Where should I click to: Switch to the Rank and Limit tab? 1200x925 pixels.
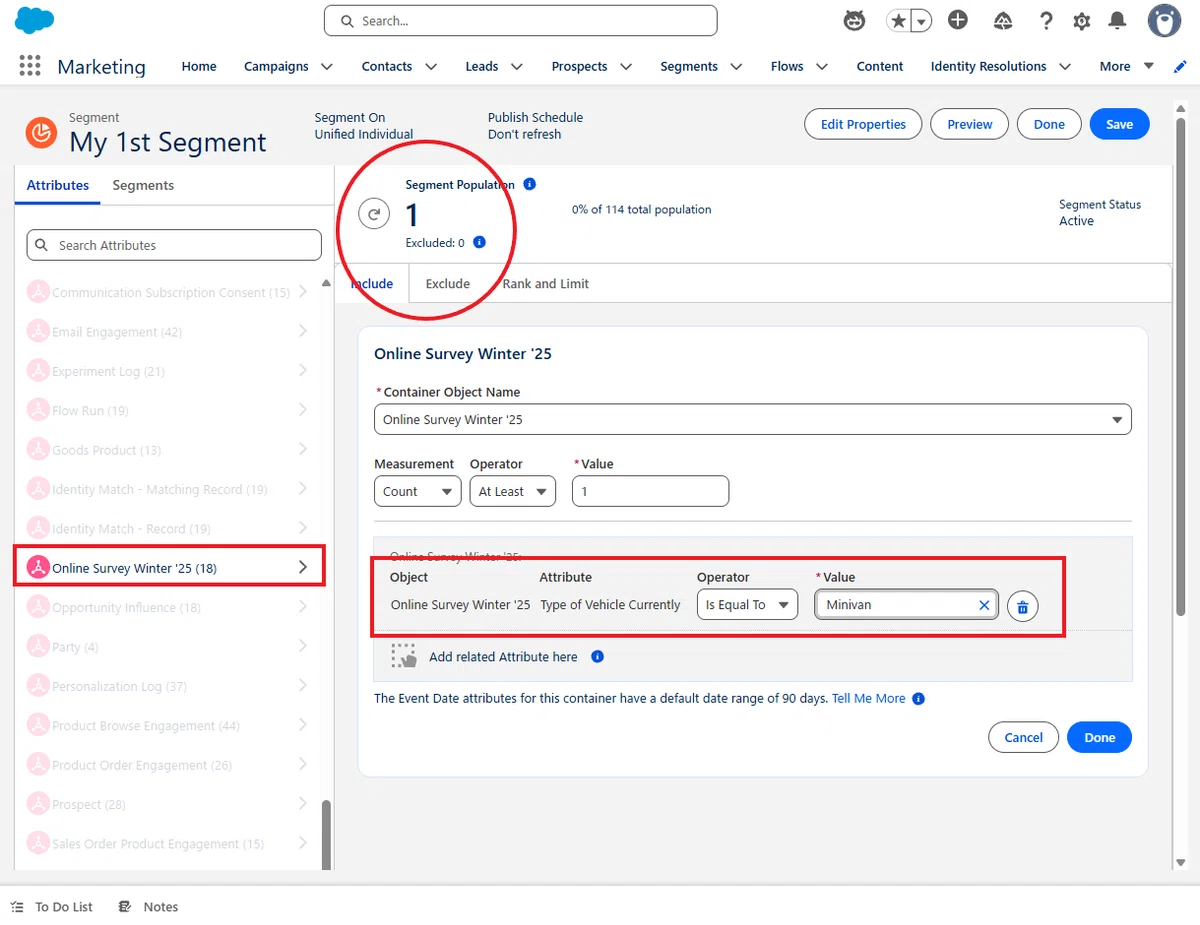[x=545, y=283]
